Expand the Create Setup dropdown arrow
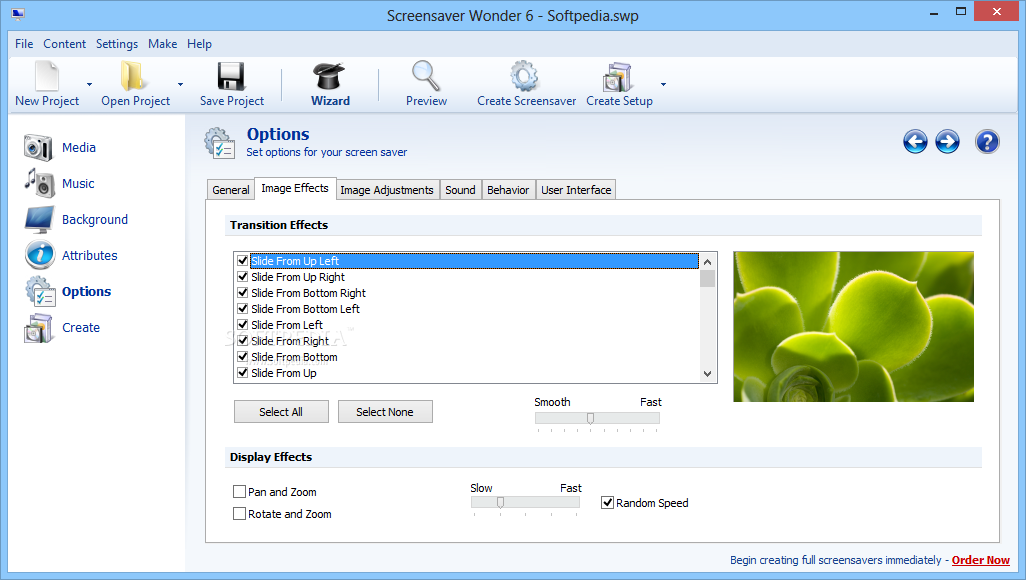This screenshot has height=580, width=1026. click(663, 84)
